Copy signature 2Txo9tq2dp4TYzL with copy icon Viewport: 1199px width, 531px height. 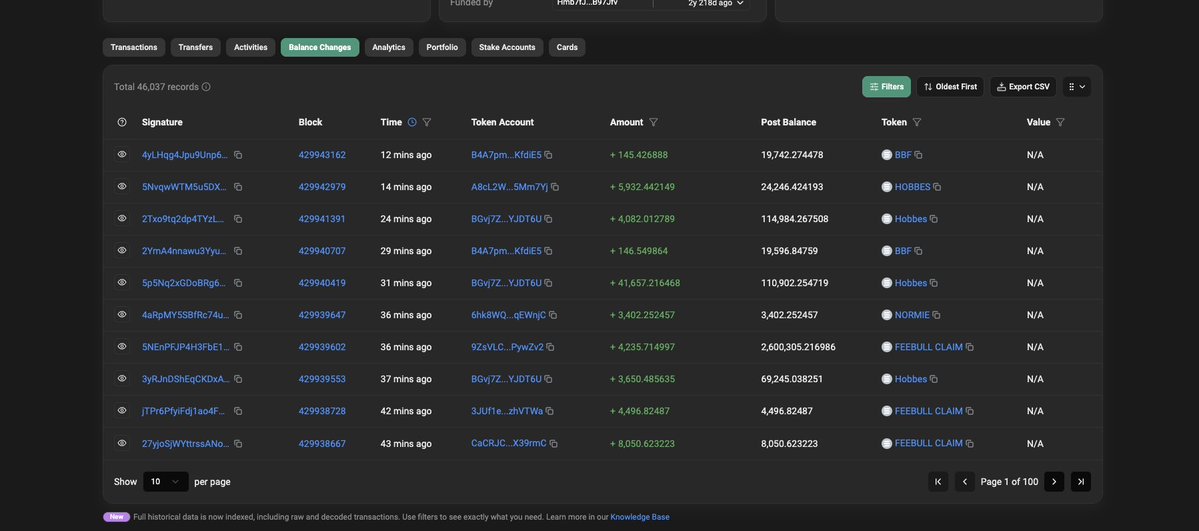(x=238, y=219)
